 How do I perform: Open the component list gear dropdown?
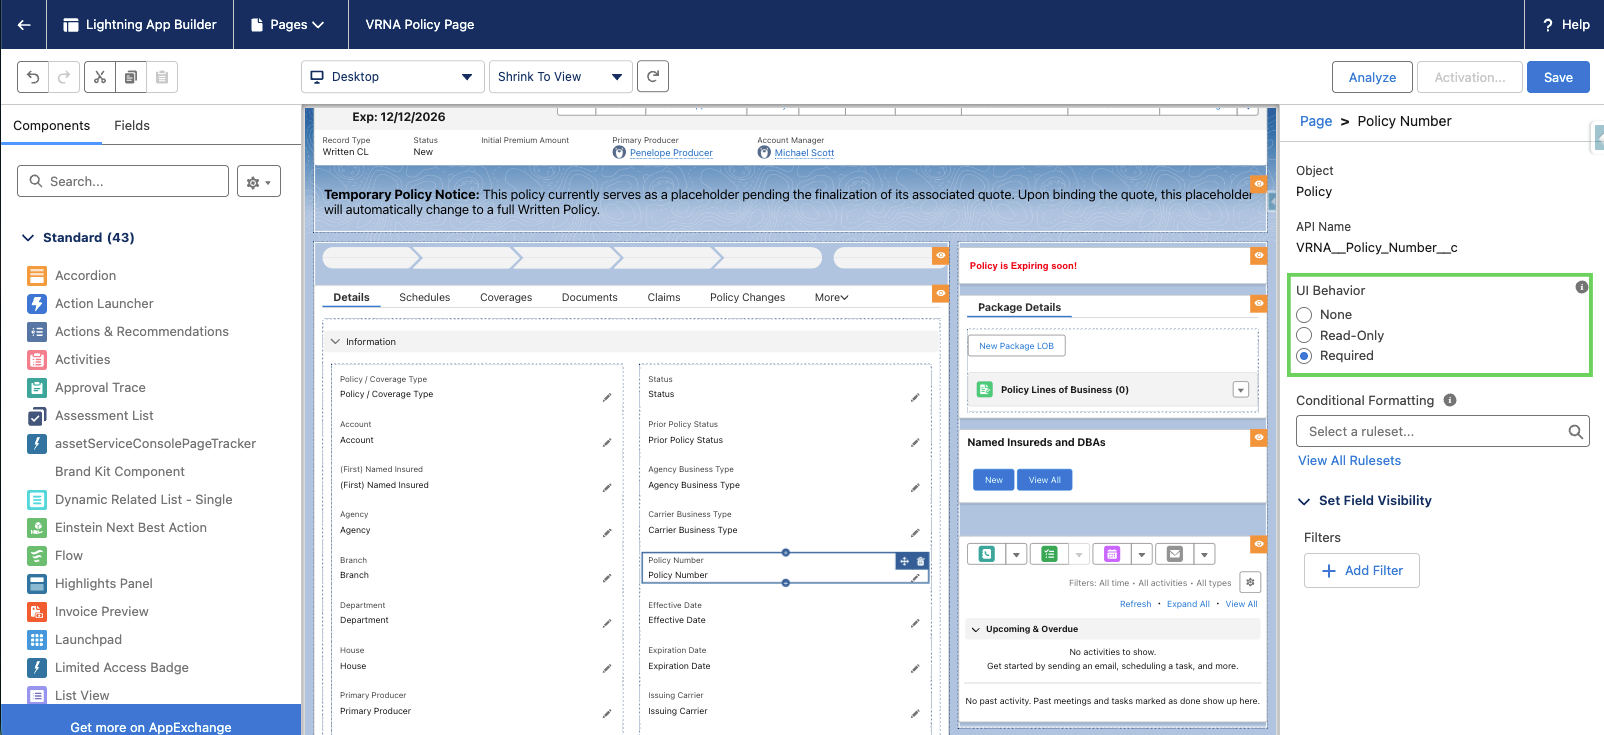point(259,182)
